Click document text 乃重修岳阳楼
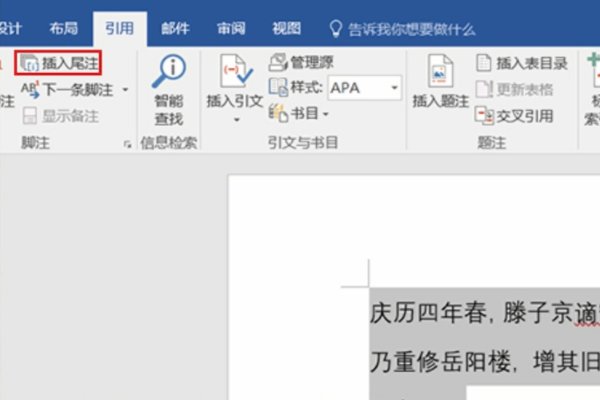Screen dimensions: 600x400 (x=440, y=362)
